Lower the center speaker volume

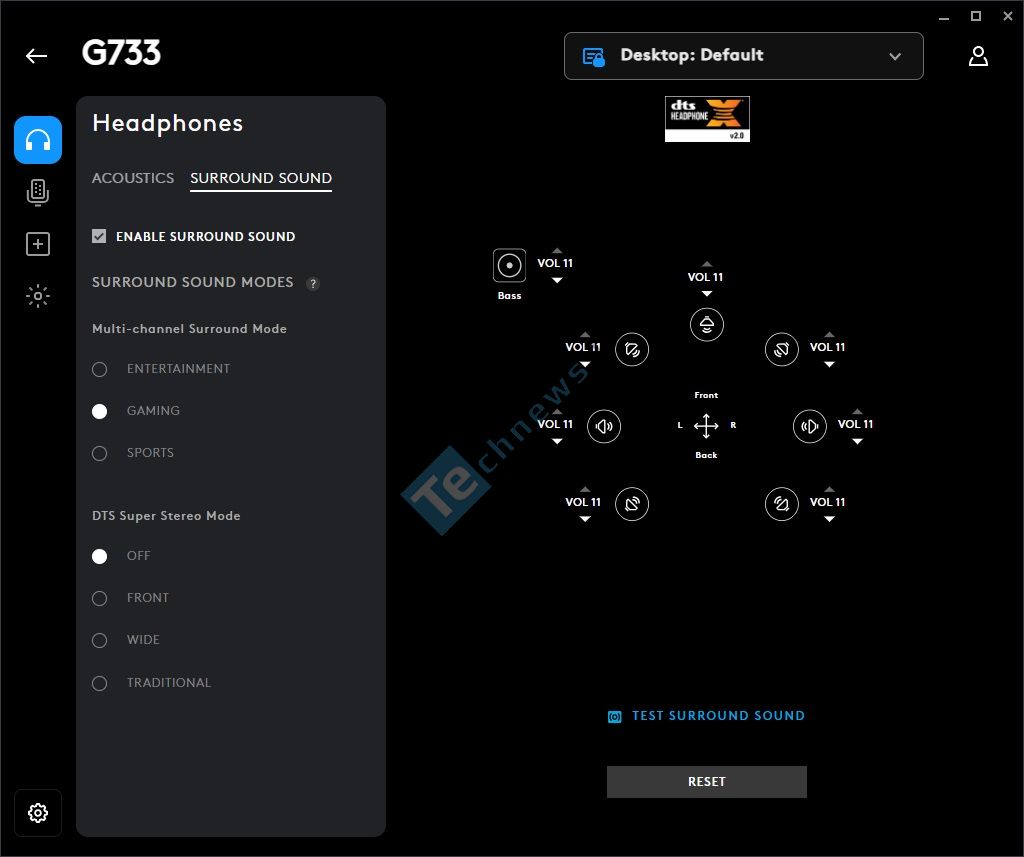point(707,294)
